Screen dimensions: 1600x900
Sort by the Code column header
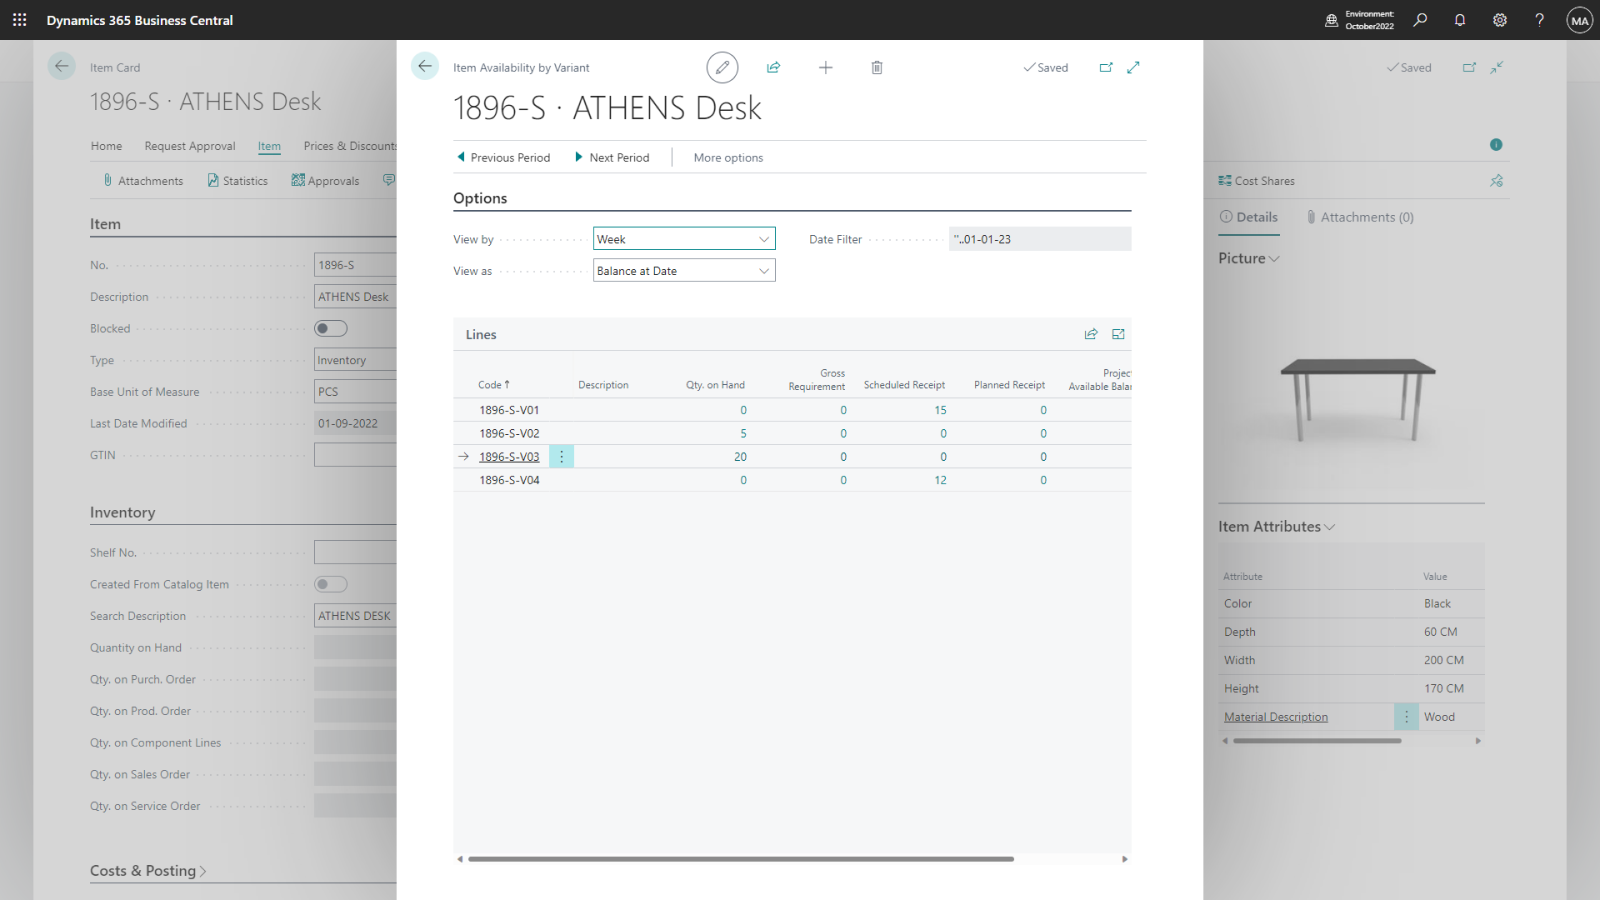(494, 385)
